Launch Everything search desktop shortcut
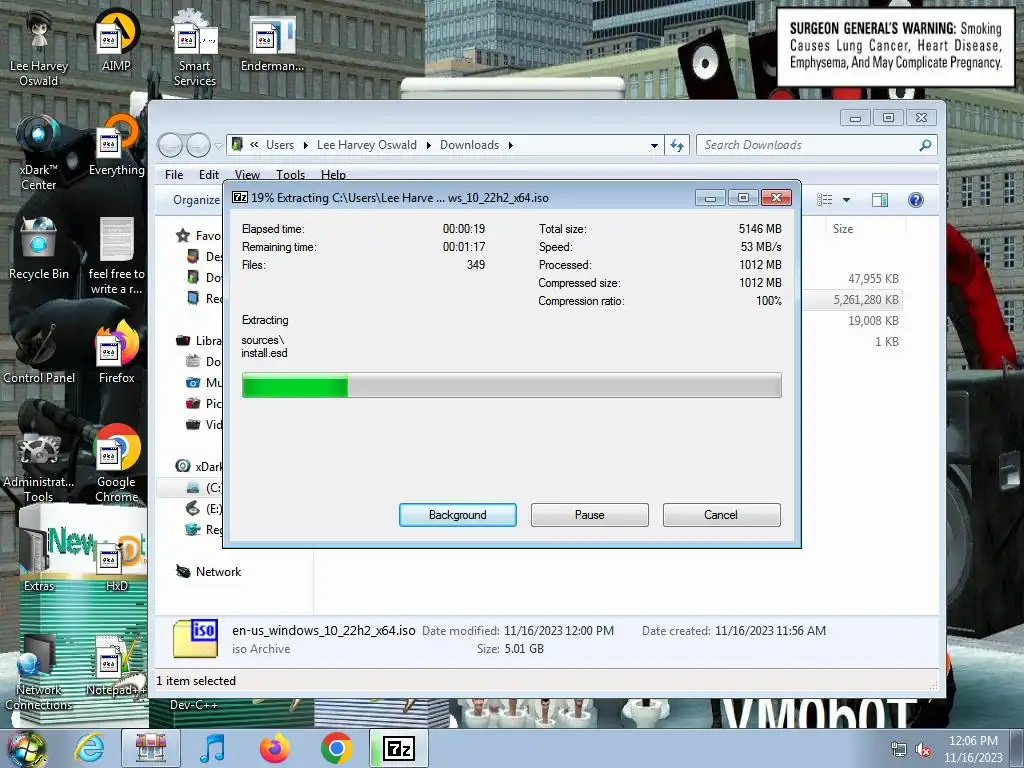 click(116, 145)
